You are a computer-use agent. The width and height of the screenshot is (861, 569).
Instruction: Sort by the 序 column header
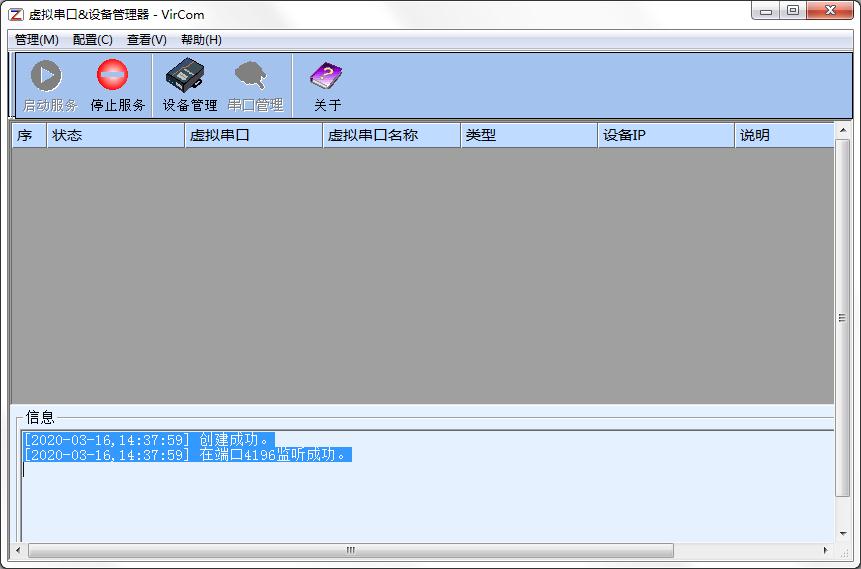[x=29, y=135]
